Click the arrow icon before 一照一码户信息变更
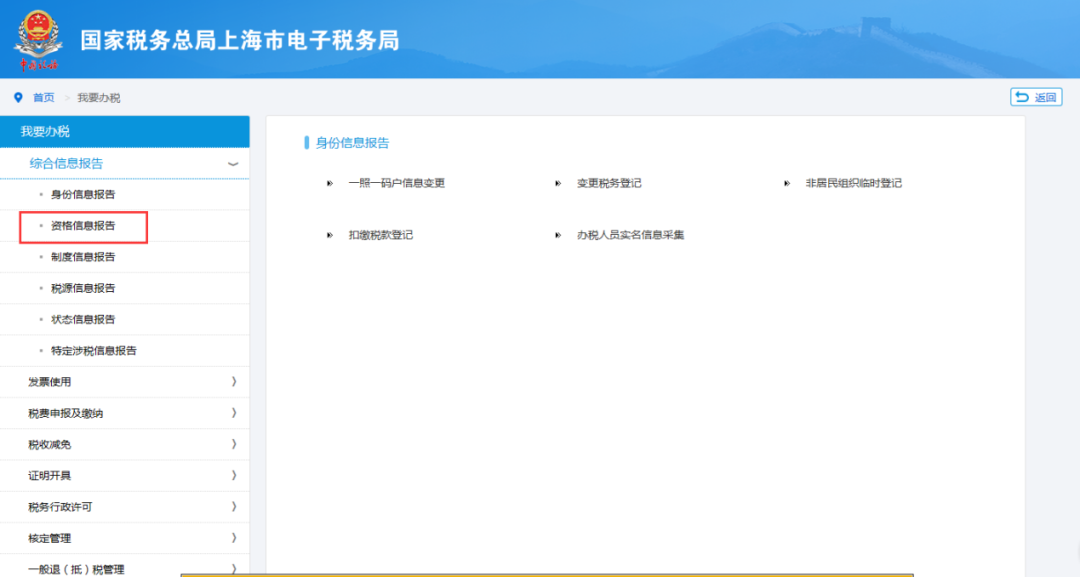This screenshot has height=577, width=1080. pyautogui.click(x=330, y=183)
